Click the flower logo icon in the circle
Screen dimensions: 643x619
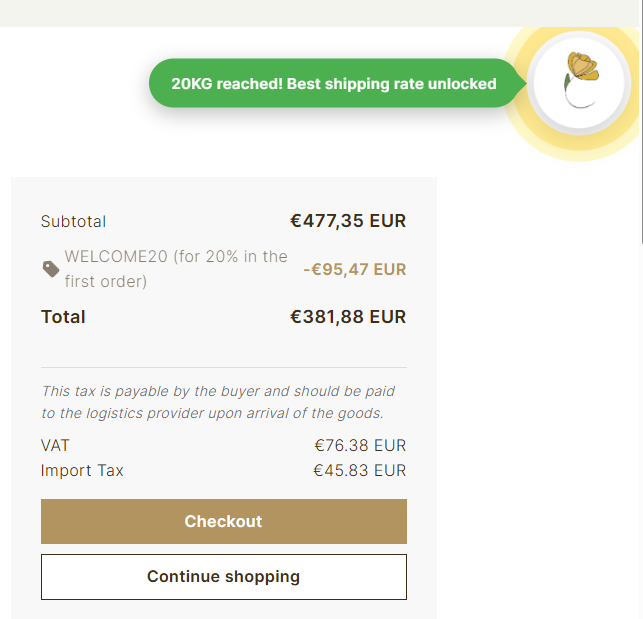point(580,80)
